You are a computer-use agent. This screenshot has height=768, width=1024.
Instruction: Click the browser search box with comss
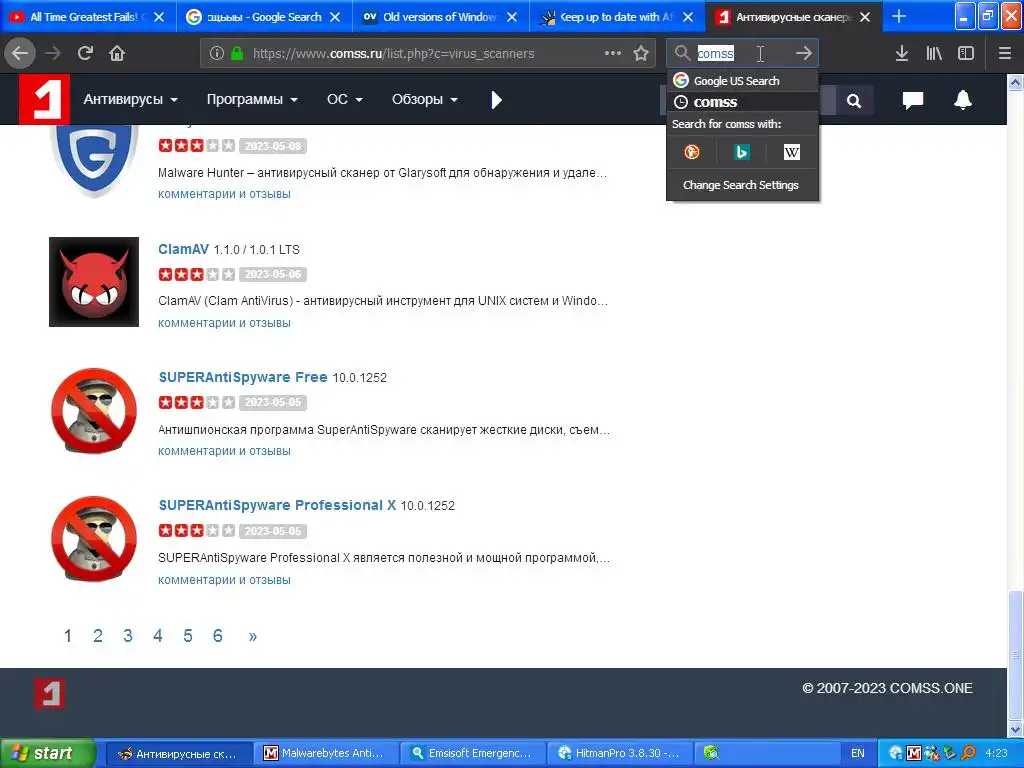coord(741,53)
